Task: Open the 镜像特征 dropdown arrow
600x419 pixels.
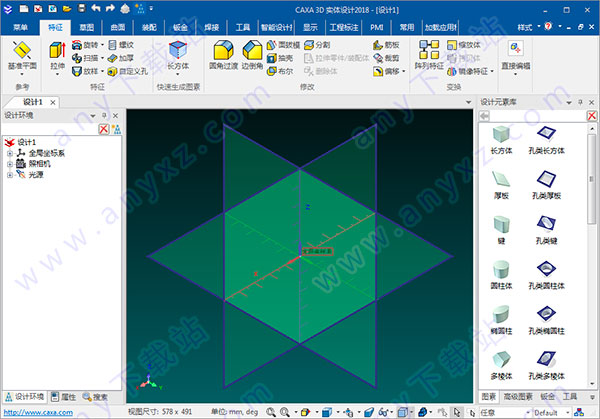Action: coord(492,71)
